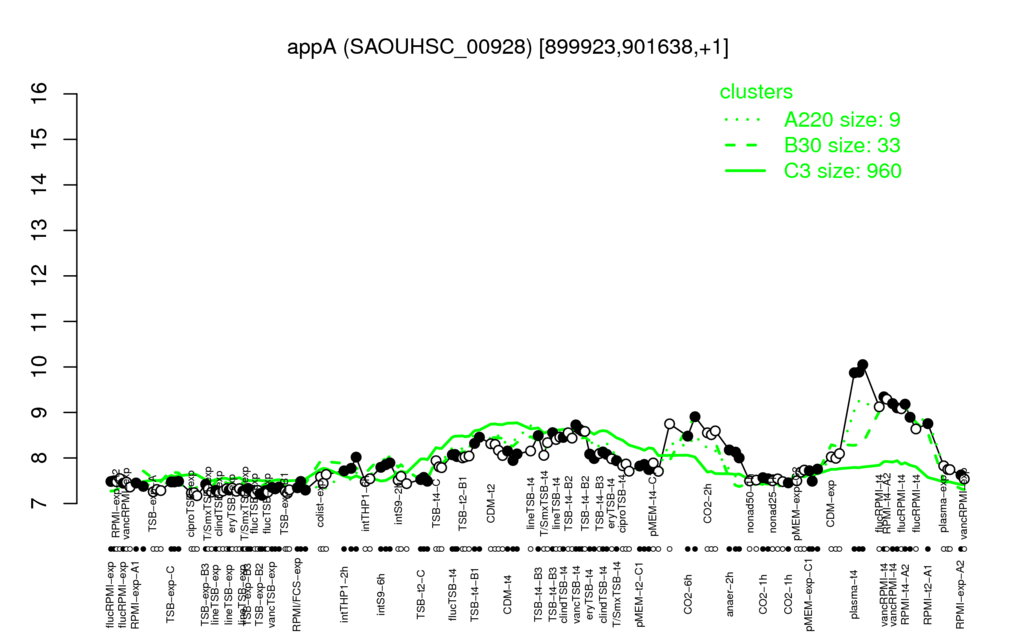Click x-axis label 'RPMI-t2-A1'

pos(928,592)
